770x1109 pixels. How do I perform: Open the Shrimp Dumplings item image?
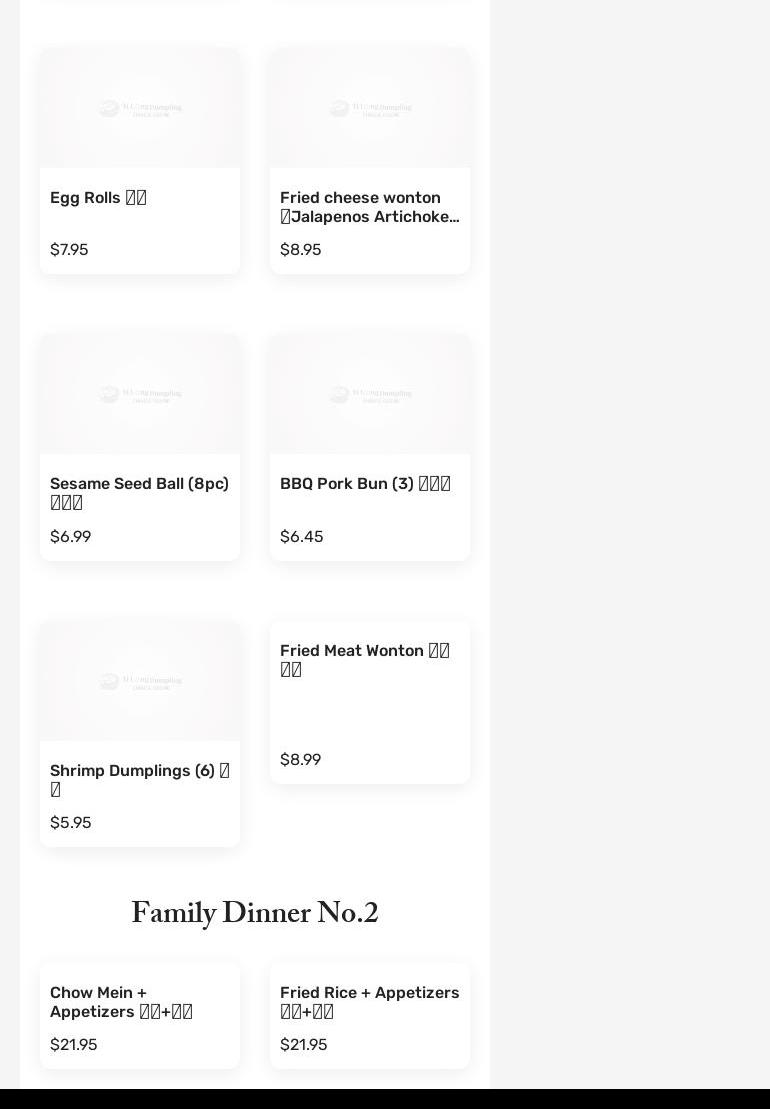point(140,681)
